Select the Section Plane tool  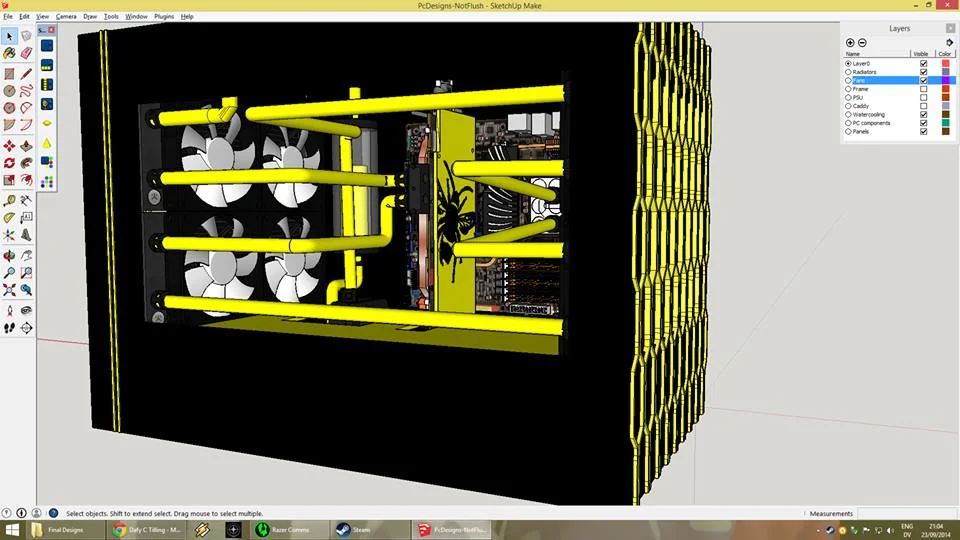[26, 328]
